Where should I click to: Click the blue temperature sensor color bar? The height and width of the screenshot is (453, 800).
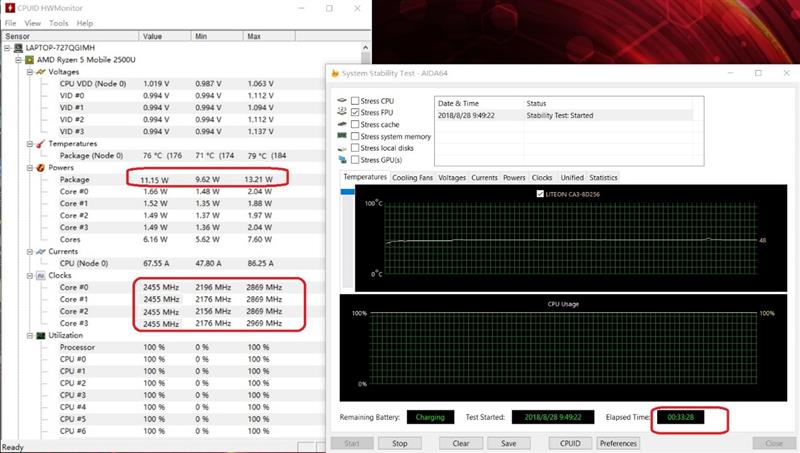point(347,192)
